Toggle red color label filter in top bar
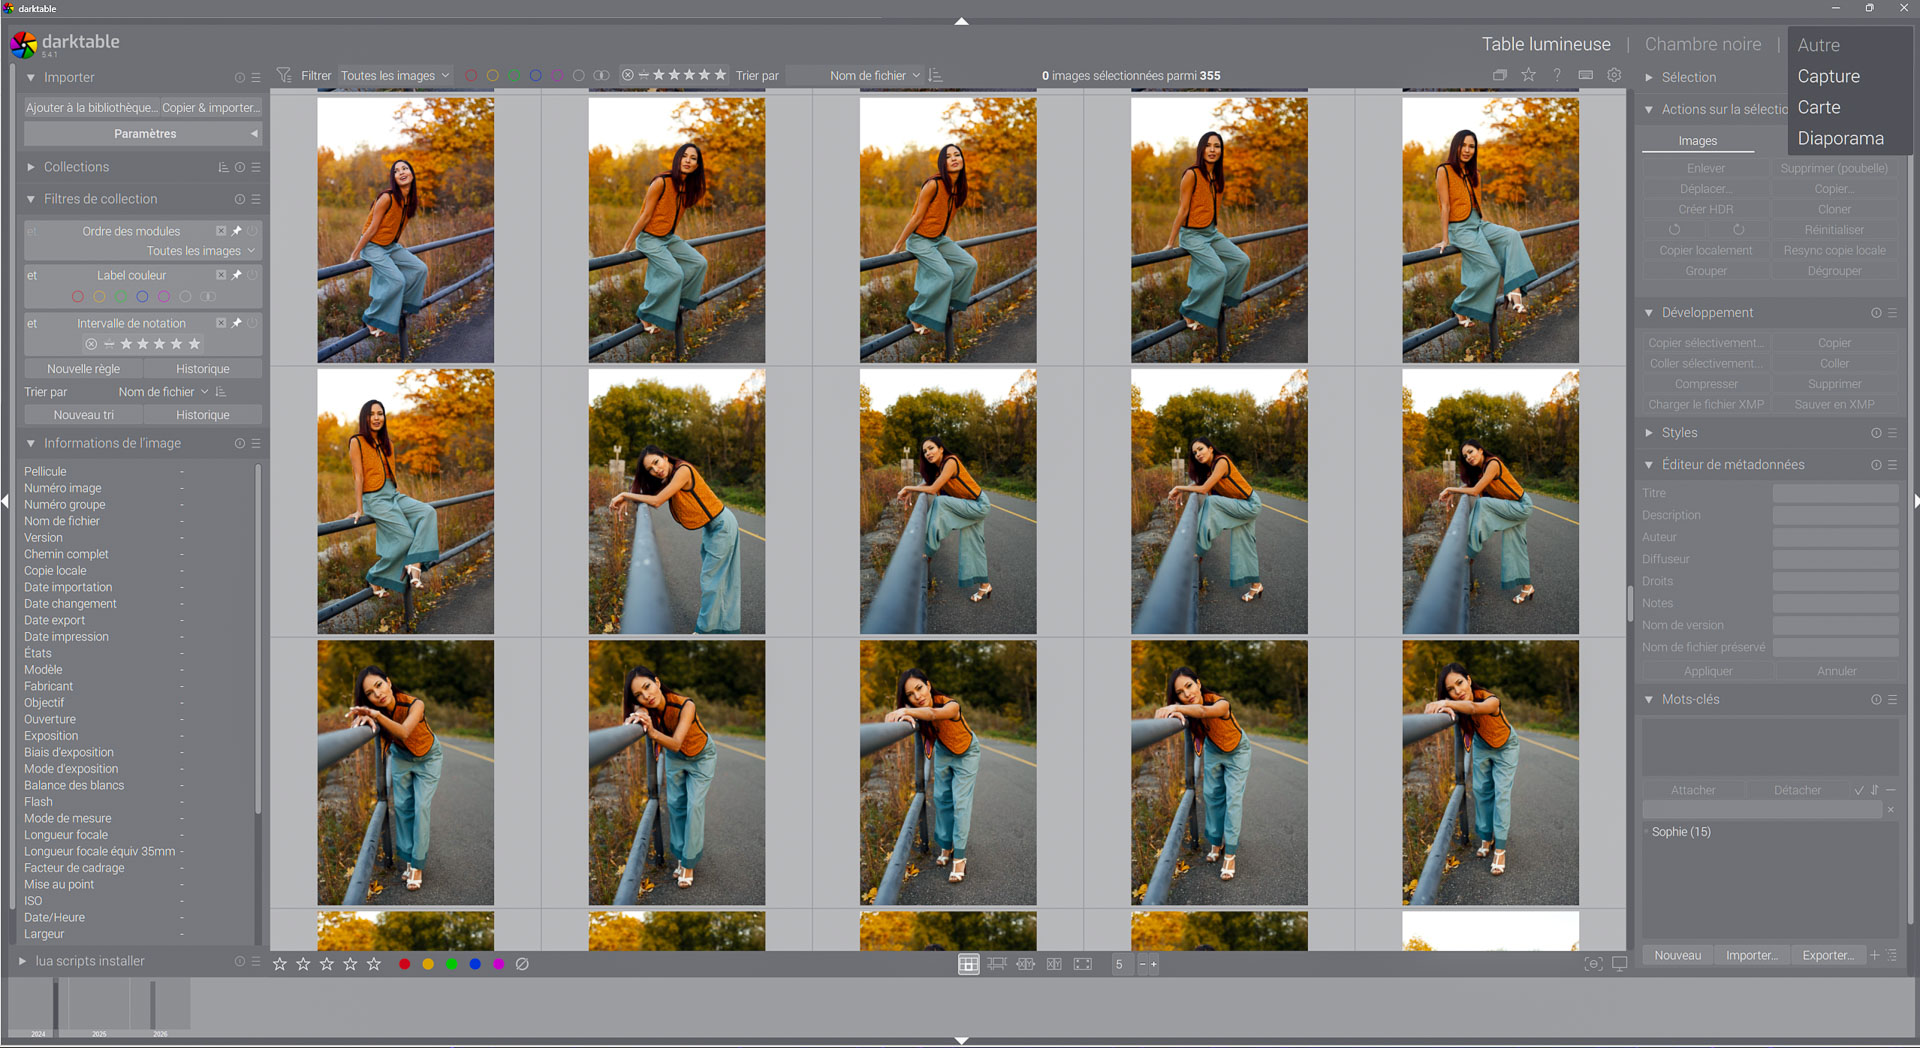Image resolution: width=1920 pixels, height=1048 pixels. tap(471, 75)
